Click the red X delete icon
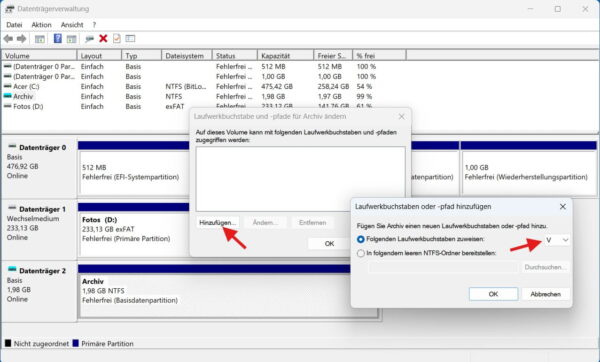 [103, 38]
